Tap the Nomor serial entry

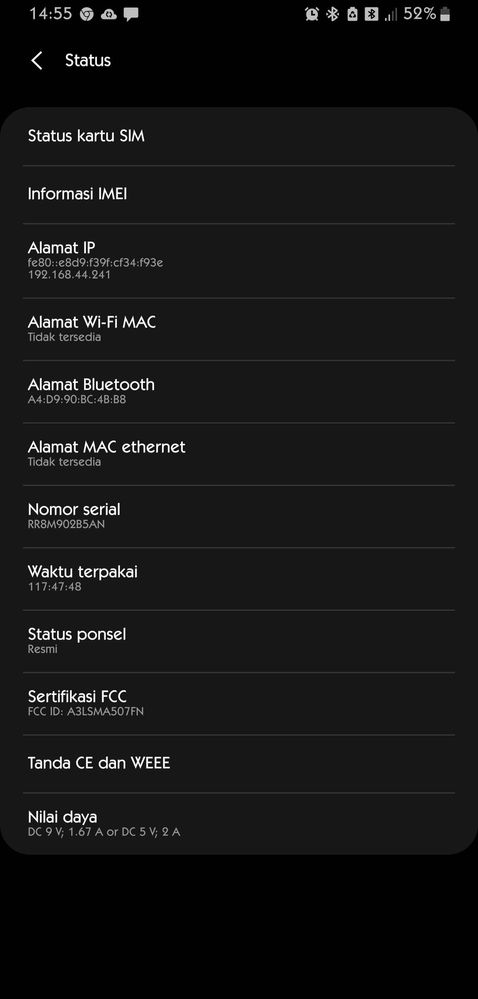pos(239,516)
